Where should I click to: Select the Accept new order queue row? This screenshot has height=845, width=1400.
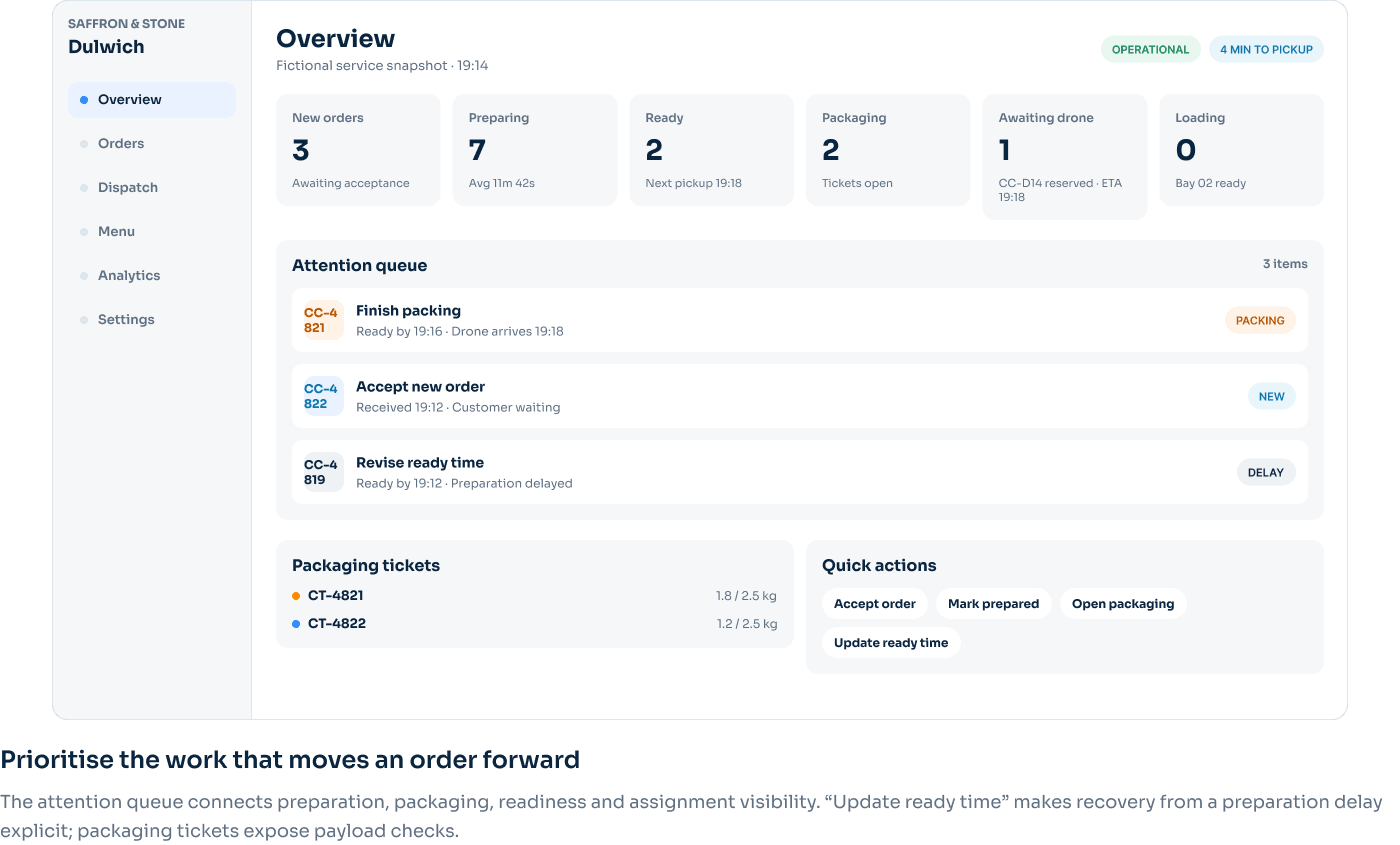(800, 396)
